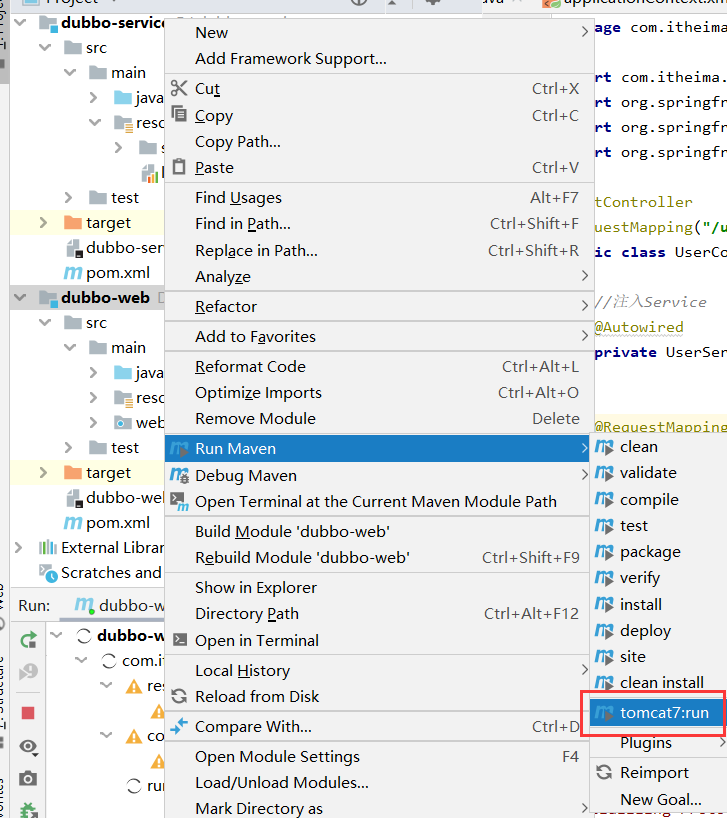Expand the External Libraries node
This screenshot has height=818, width=727.
tap(19, 547)
